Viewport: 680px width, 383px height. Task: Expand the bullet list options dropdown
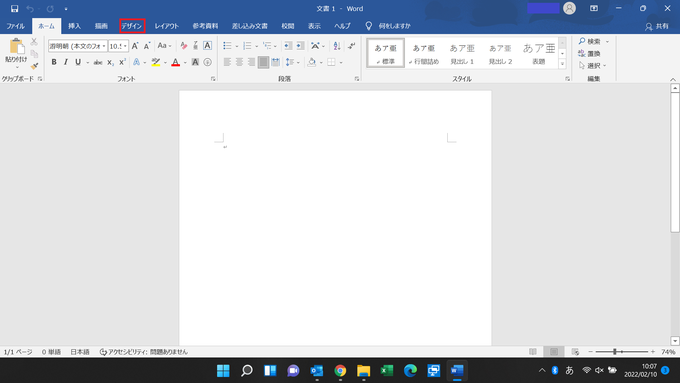[237, 46]
